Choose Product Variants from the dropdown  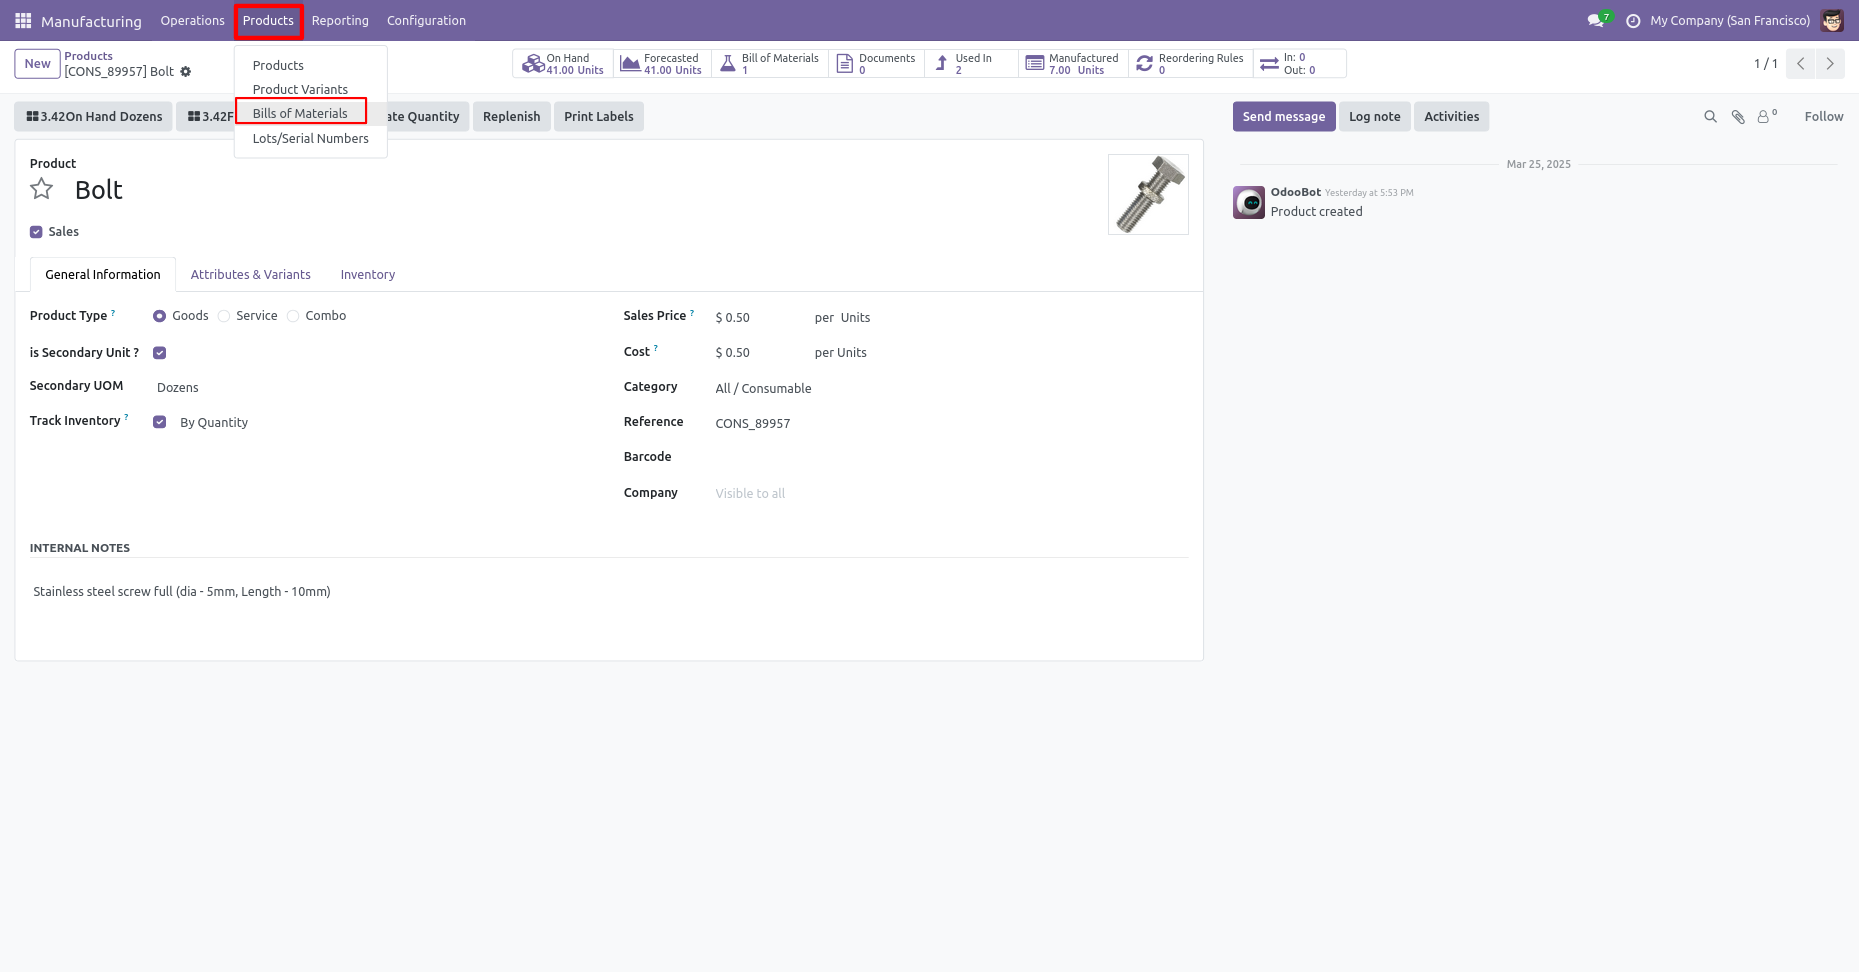pos(311,89)
